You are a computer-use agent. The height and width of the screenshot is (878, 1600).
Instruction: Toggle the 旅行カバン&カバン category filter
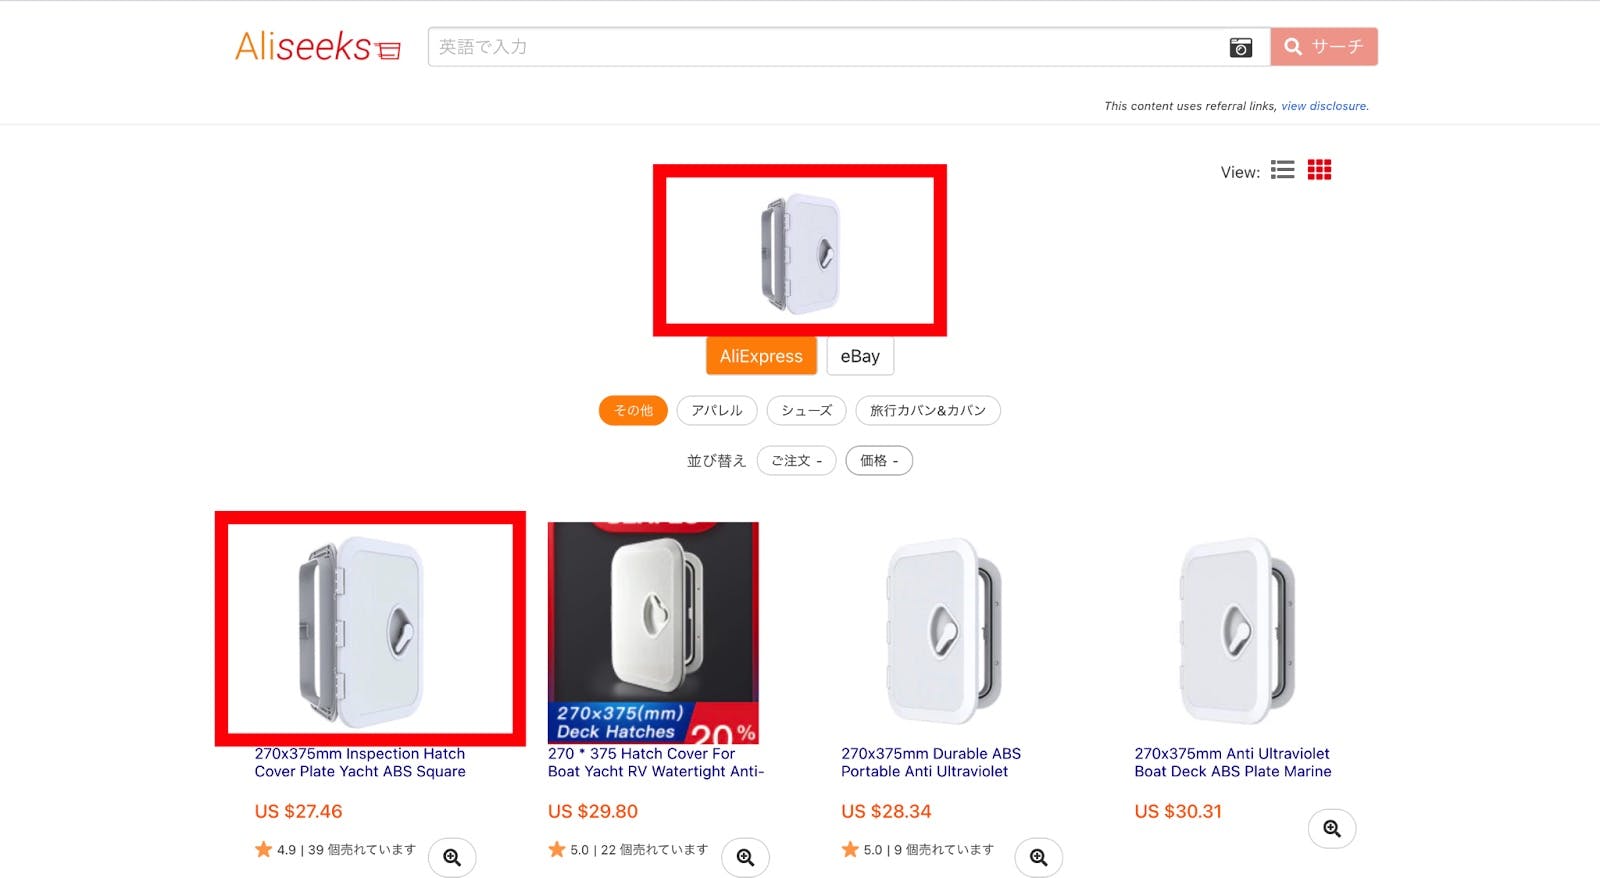(x=927, y=410)
